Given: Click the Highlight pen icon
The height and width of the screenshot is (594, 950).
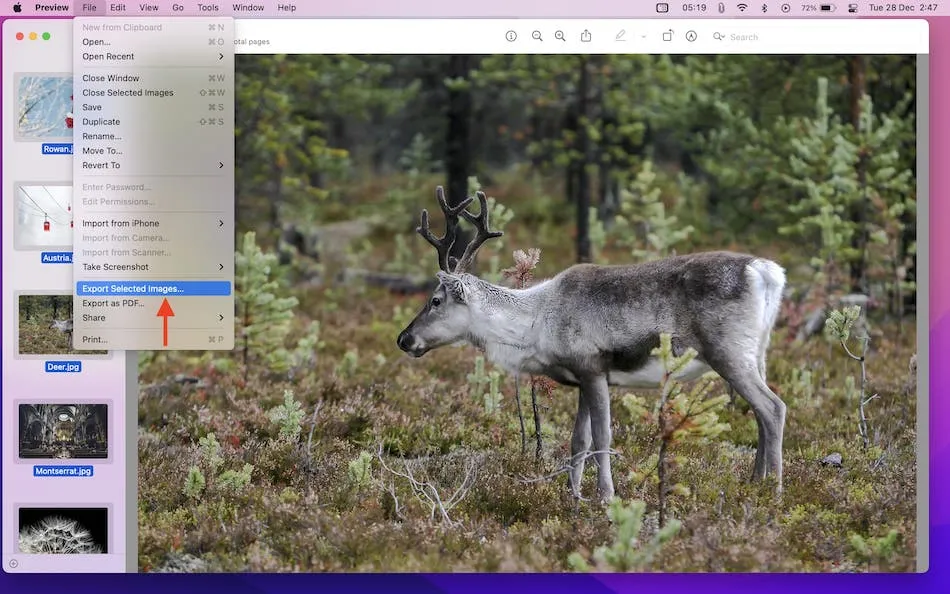Looking at the screenshot, I should click(620, 36).
